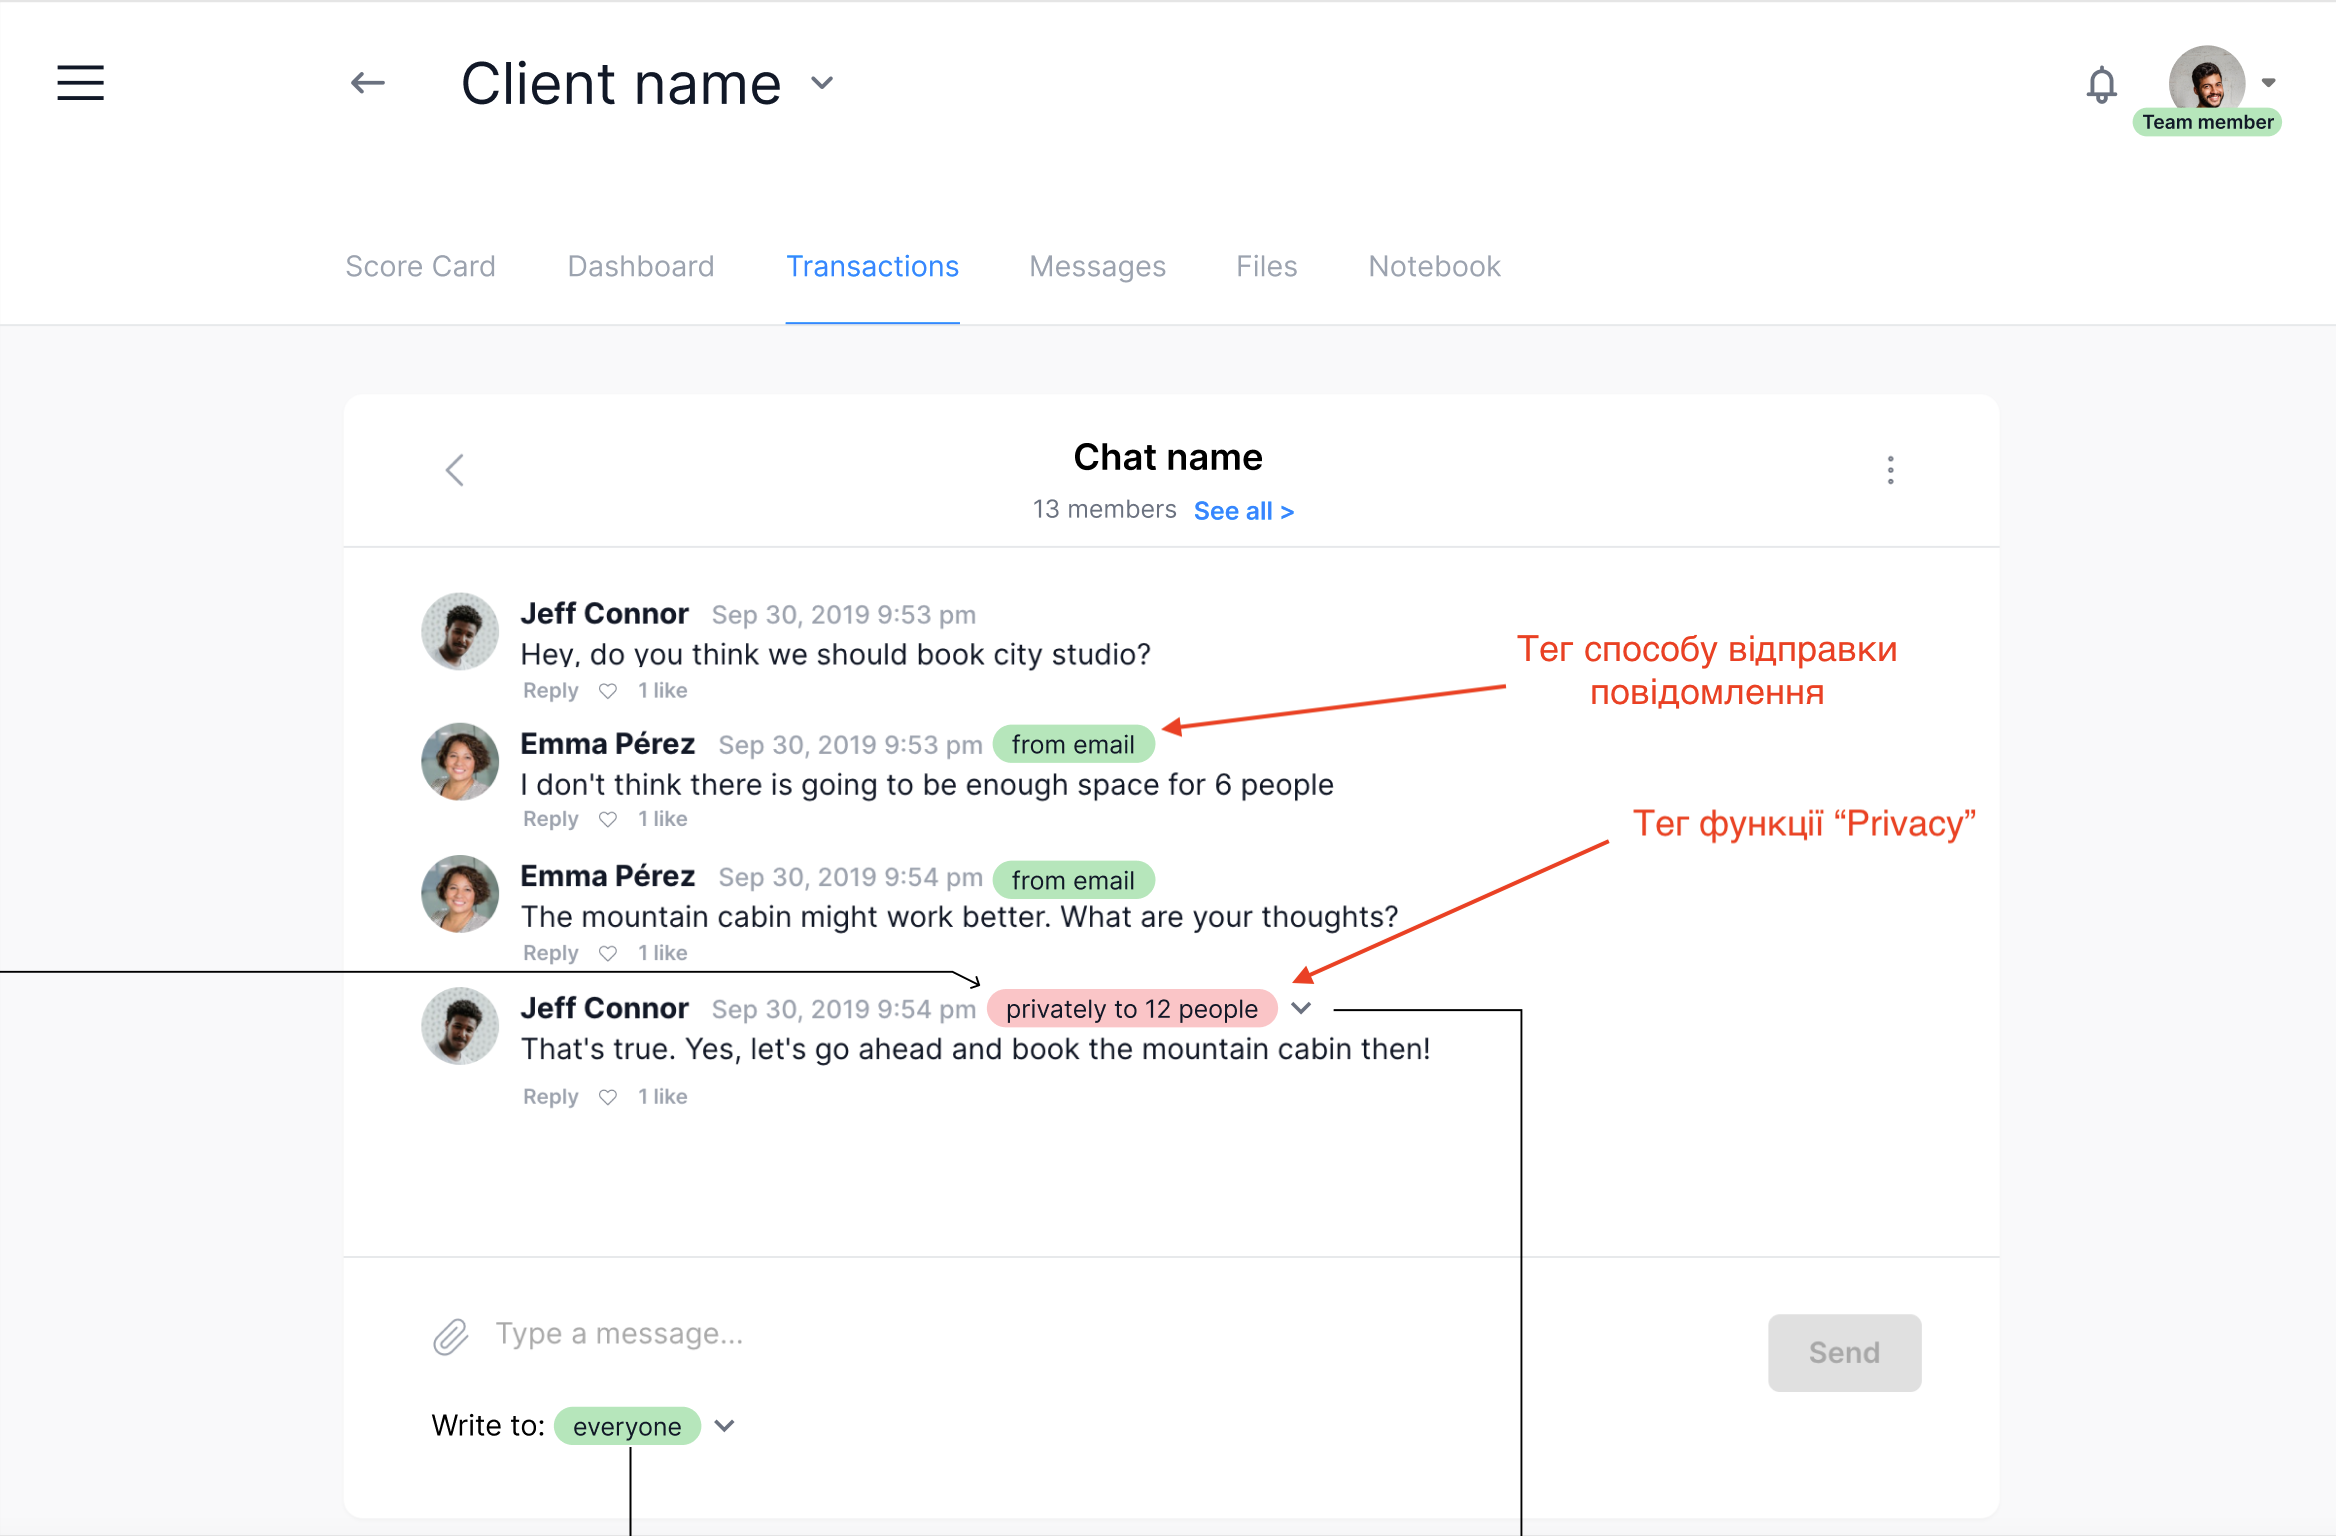
Task: Click the back arrow beside Client name
Action: 368,83
